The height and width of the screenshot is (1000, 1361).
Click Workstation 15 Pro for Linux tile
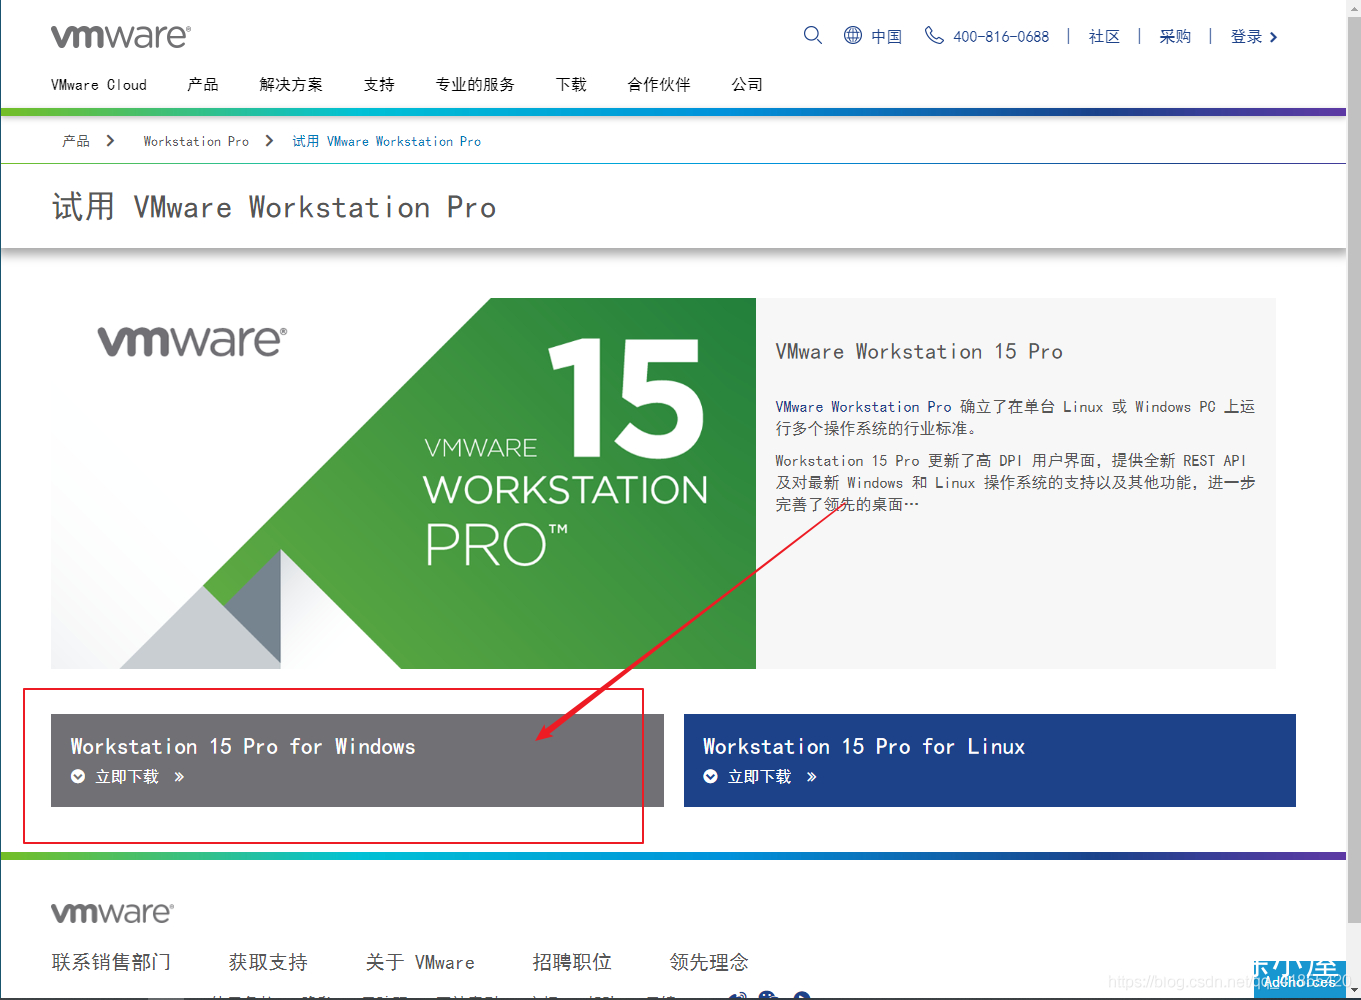tap(990, 760)
